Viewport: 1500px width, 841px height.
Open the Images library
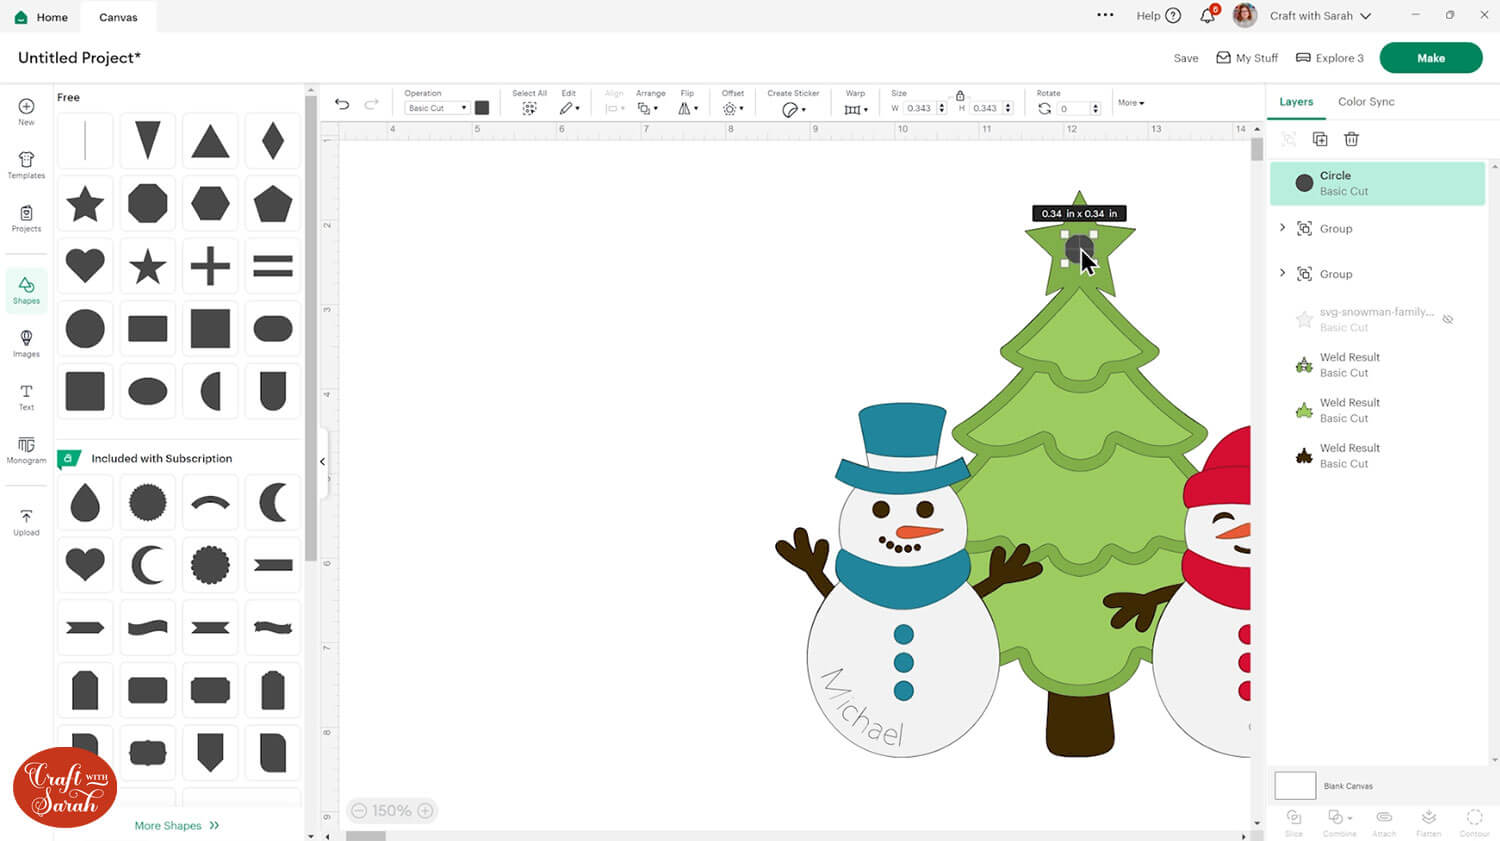[26, 343]
